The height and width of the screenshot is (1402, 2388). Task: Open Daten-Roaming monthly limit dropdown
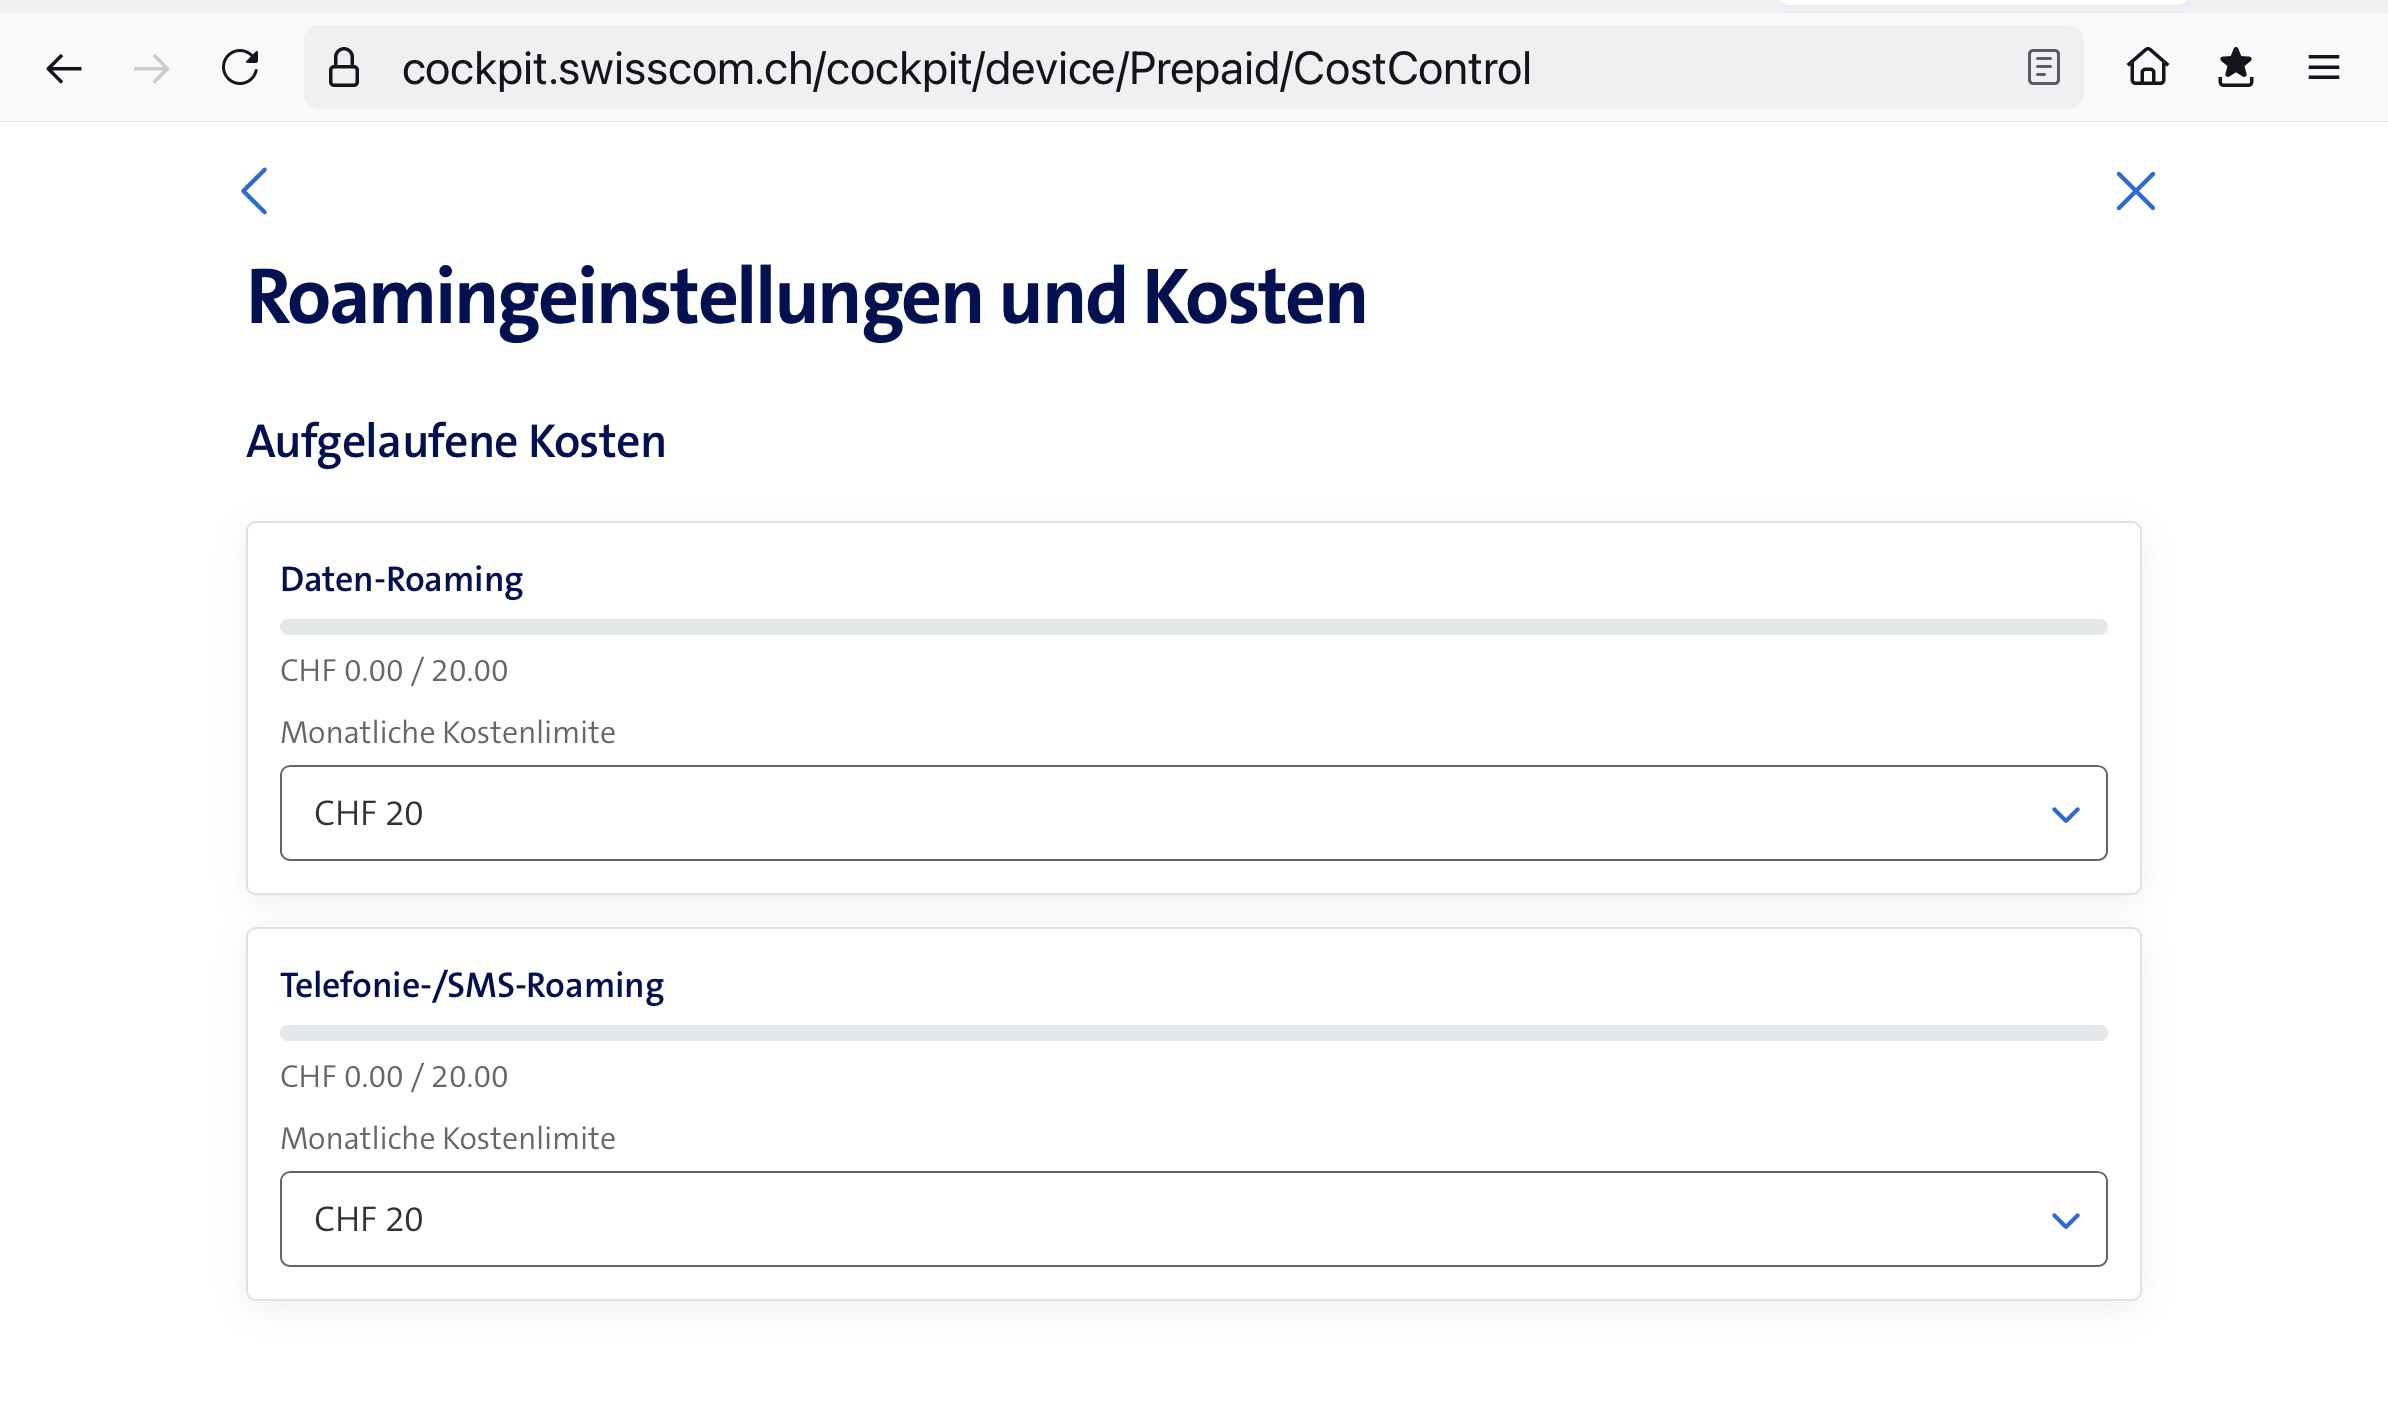coord(1192,813)
